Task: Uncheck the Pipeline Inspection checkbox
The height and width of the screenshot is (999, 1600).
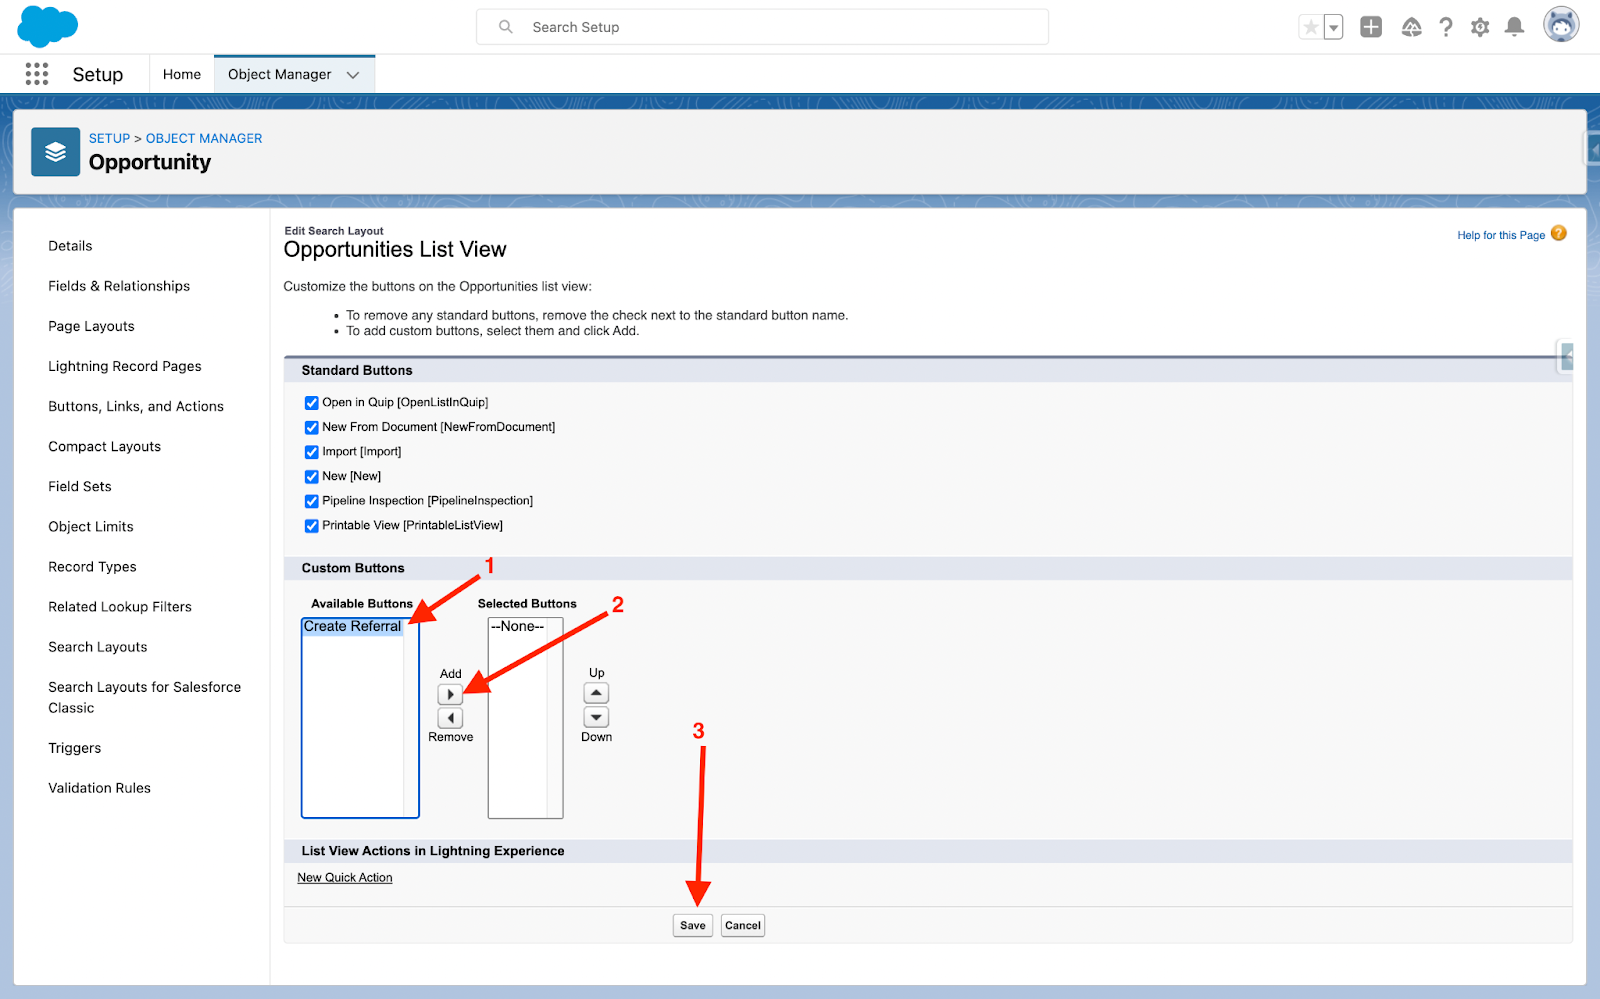Action: click(x=311, y=501)
